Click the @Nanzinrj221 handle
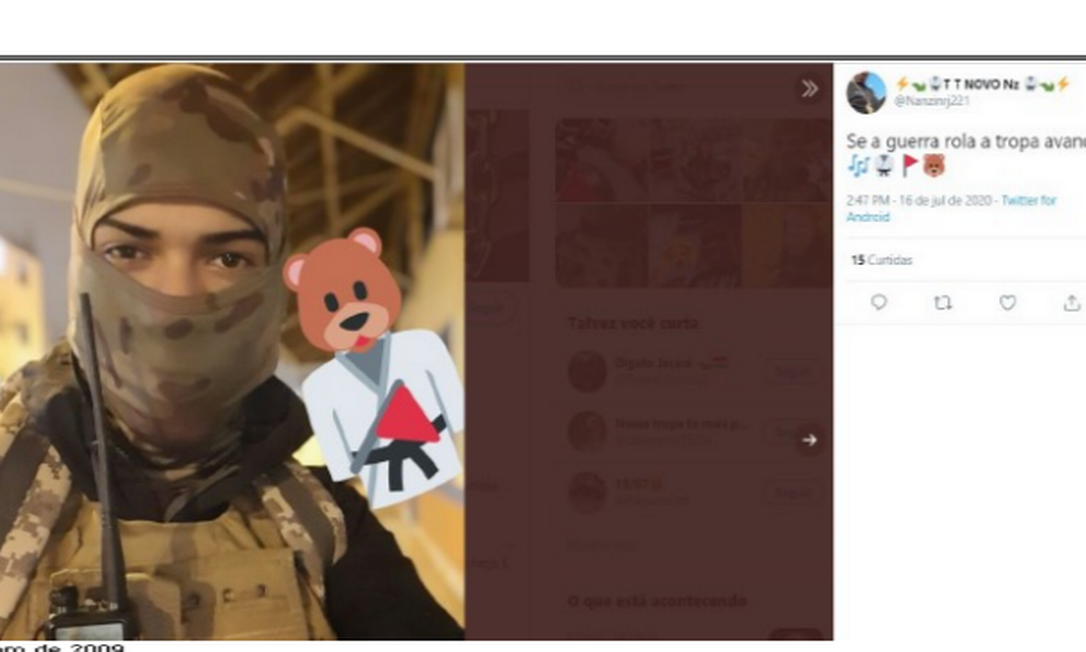This screenshot has height=652, width=1086. click(931, 101)
